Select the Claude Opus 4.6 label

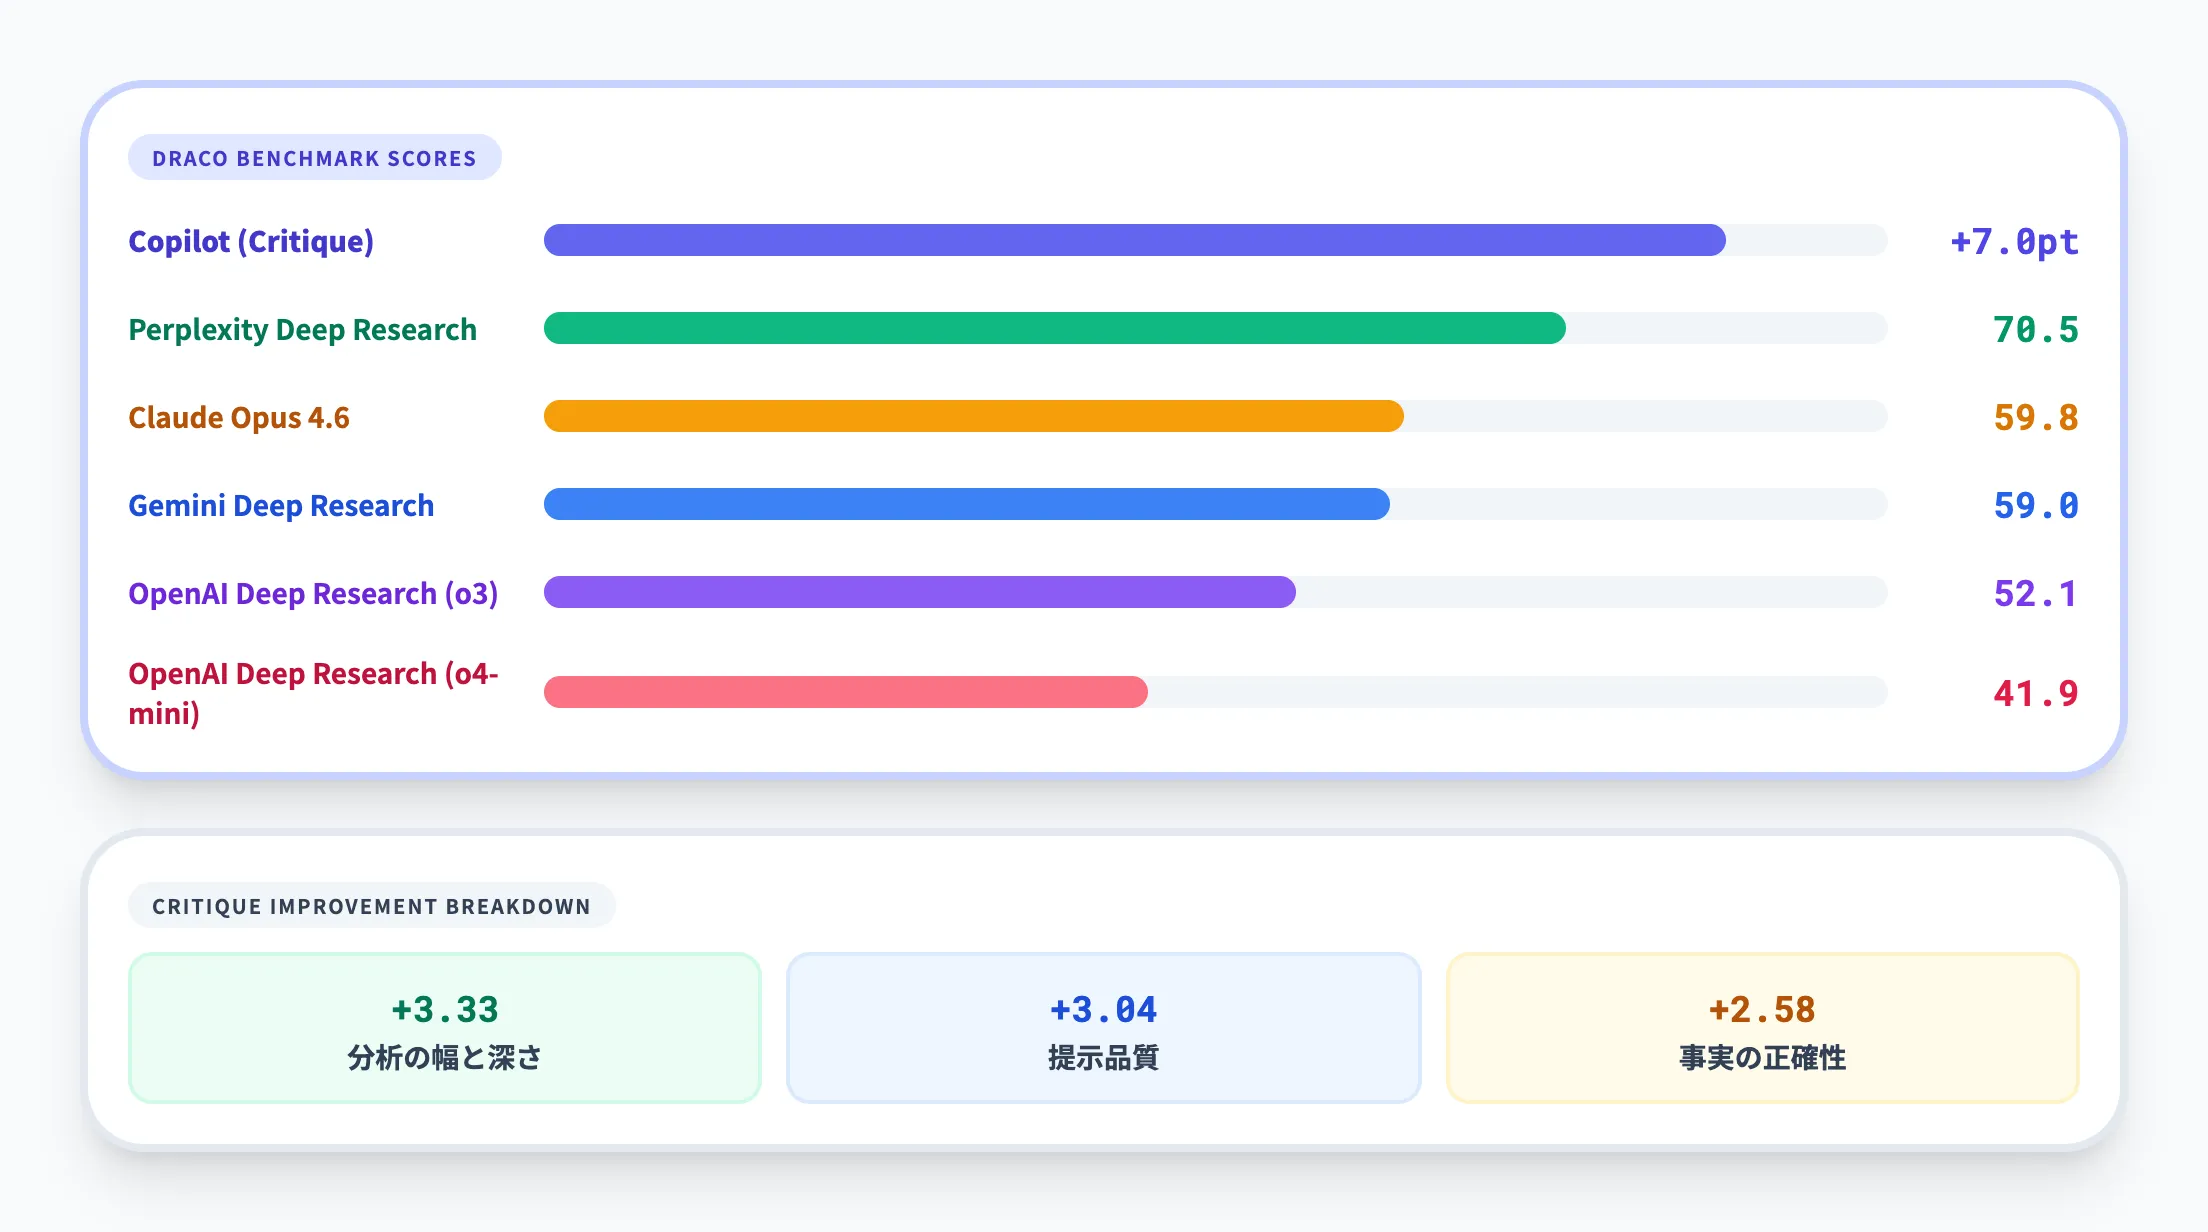click(239, 417)
